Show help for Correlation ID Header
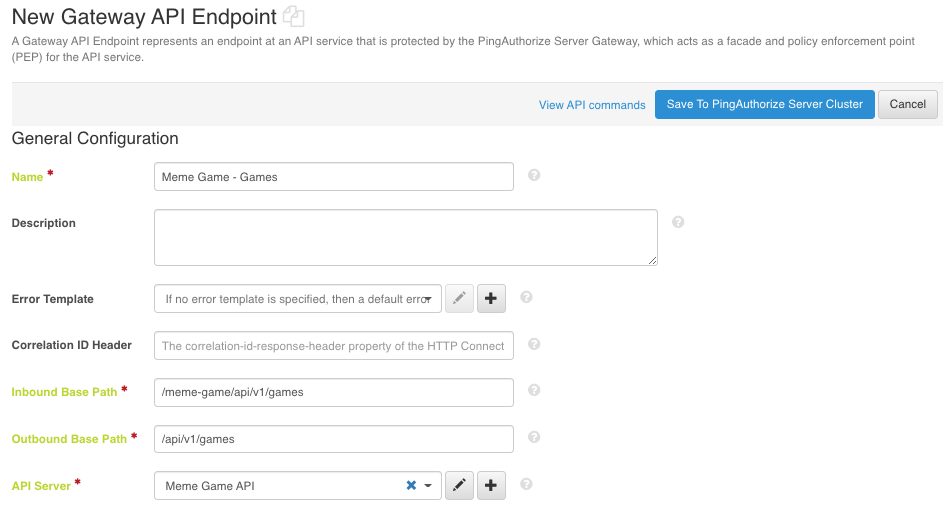Image resolution: width=951 pixels, height=513 pixels. click(x=534, y=344)
